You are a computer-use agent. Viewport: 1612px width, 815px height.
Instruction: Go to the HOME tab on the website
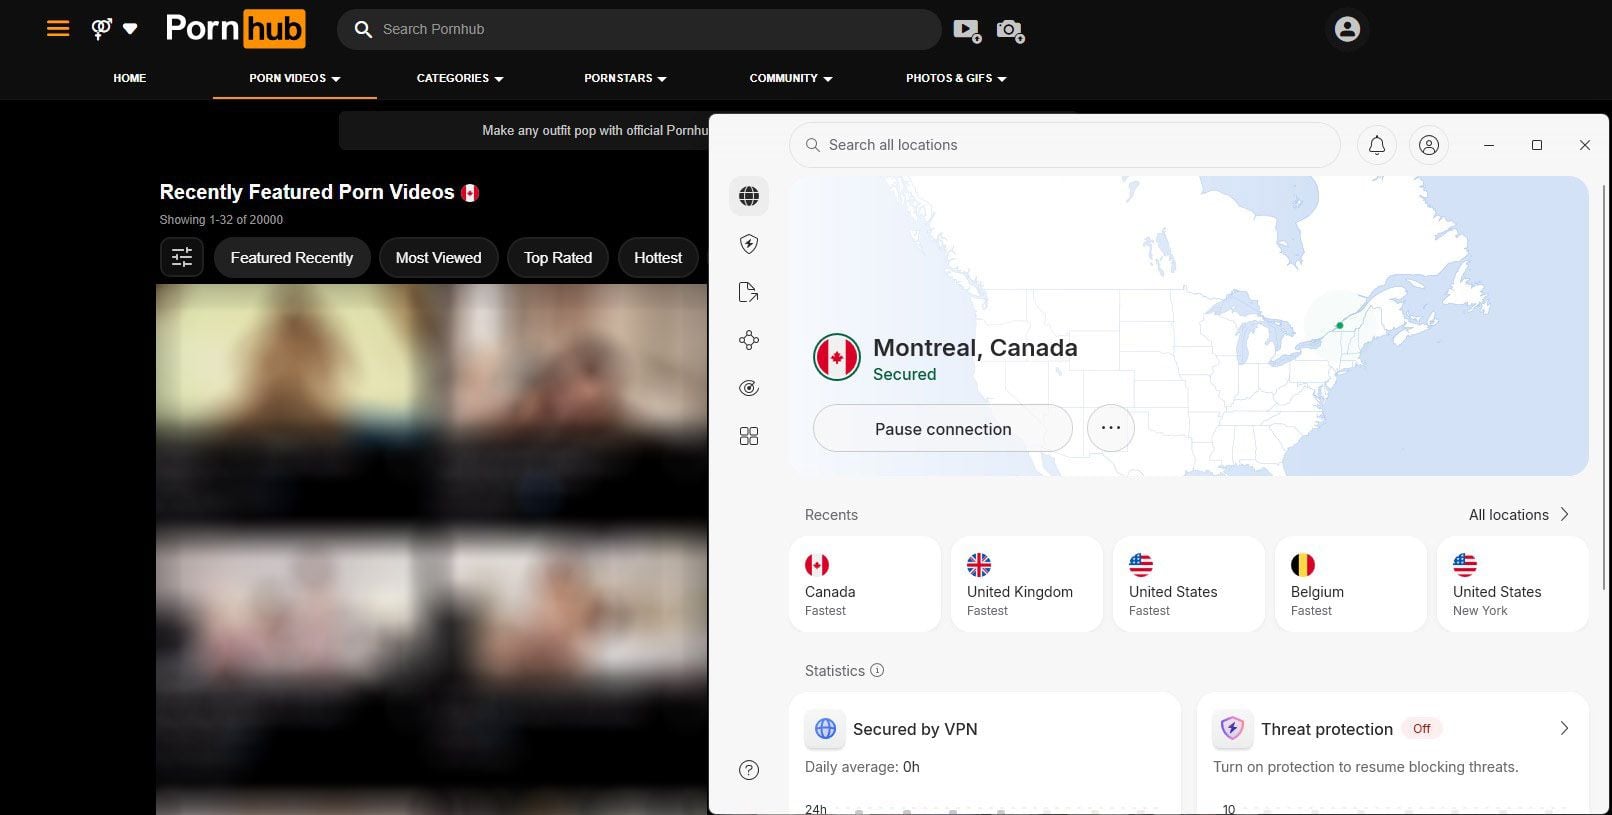point(130,78)
